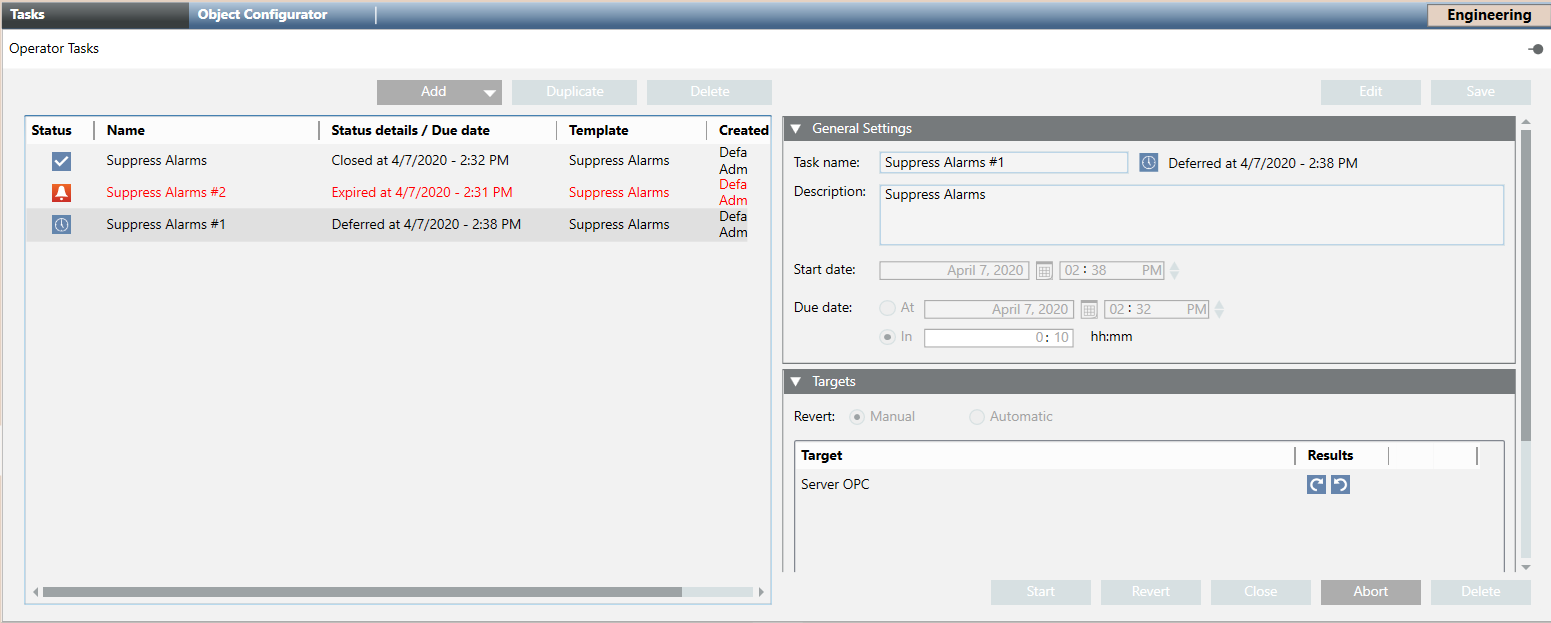Select the Automatic revert radio button
Viewport: 1551px width, 623px height.
pyautogui.click(x=977, y=417)
